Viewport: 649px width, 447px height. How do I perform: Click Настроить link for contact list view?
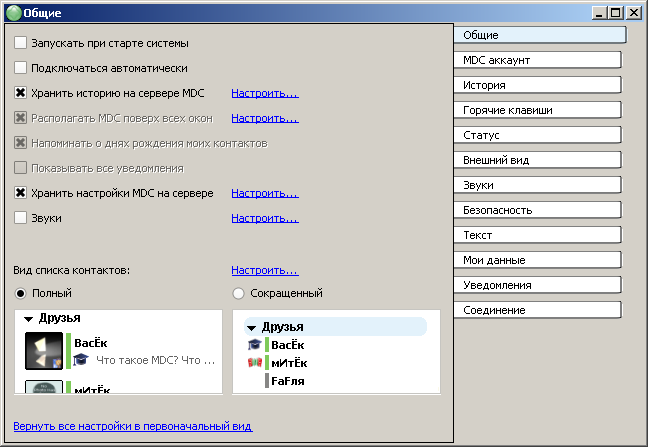[265, 270]
